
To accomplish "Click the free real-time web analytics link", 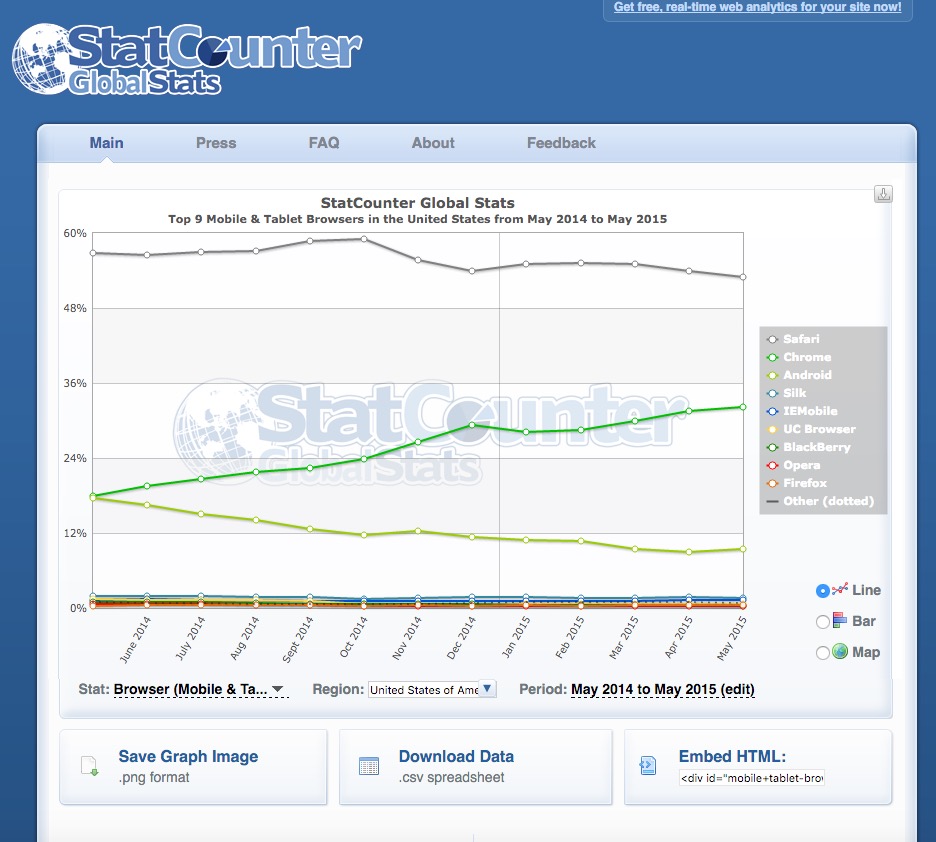I will click(758, 7).
